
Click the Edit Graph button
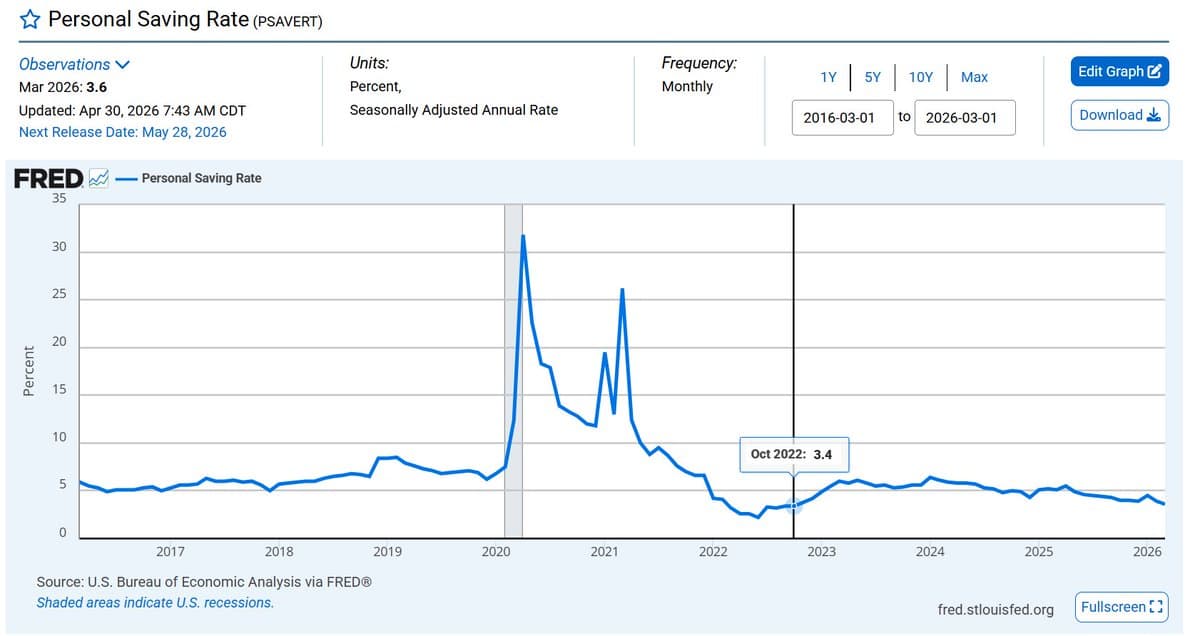[1119, 71]
